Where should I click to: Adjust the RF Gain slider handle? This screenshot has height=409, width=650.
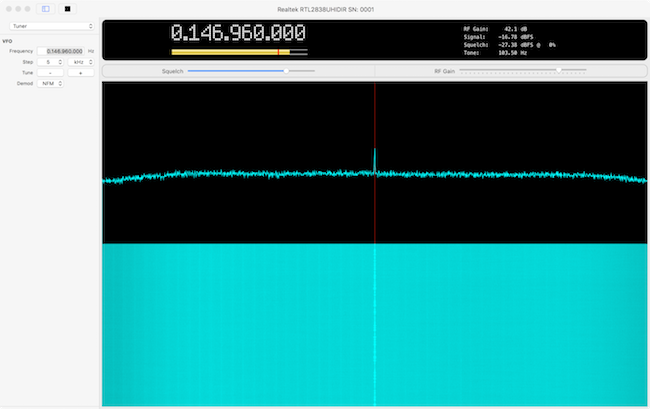click(x=559, y=70)
